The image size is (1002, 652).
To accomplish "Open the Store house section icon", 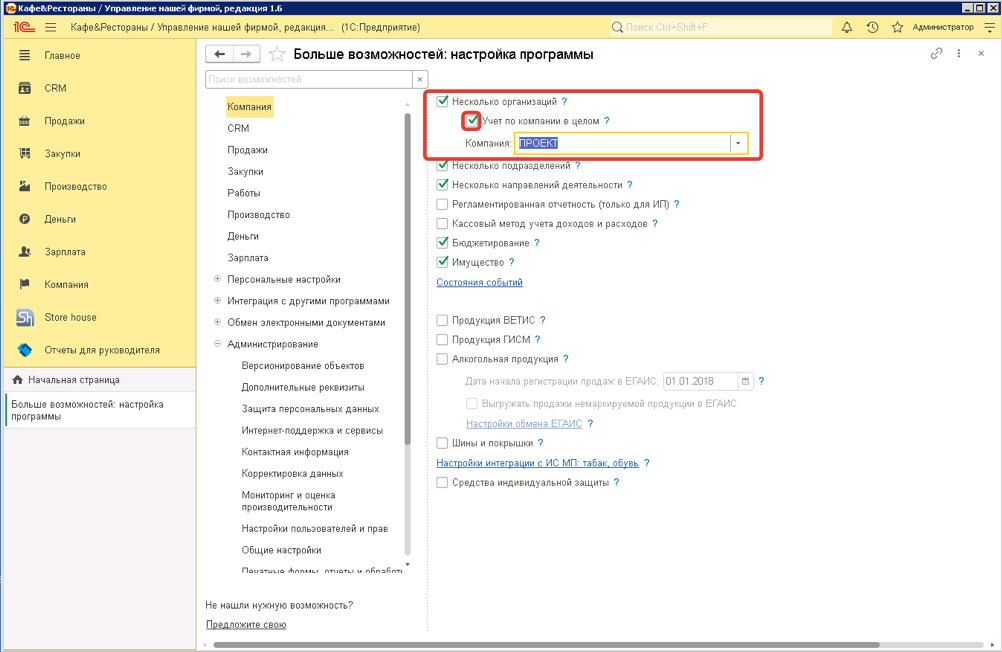I will pos(25,318).
